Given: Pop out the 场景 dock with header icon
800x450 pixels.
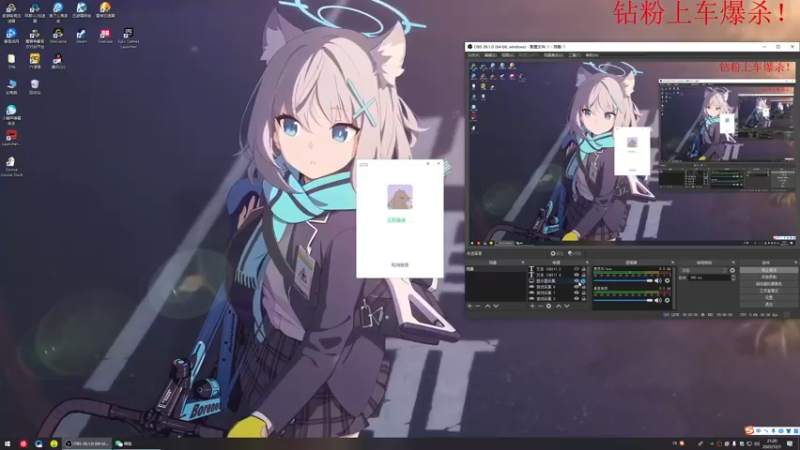Looking at the screenshot, I should [x=522, y=262].
